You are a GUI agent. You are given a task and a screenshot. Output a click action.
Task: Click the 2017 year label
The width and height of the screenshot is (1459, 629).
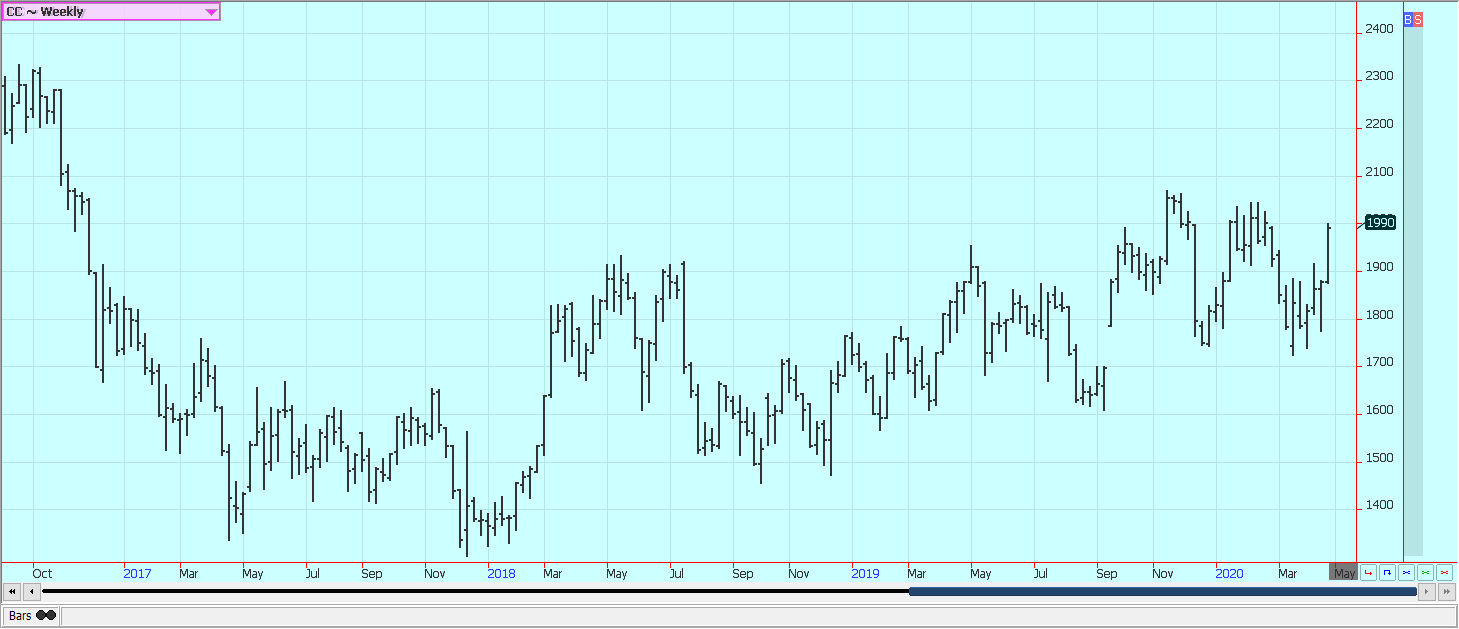pos(137,573)
